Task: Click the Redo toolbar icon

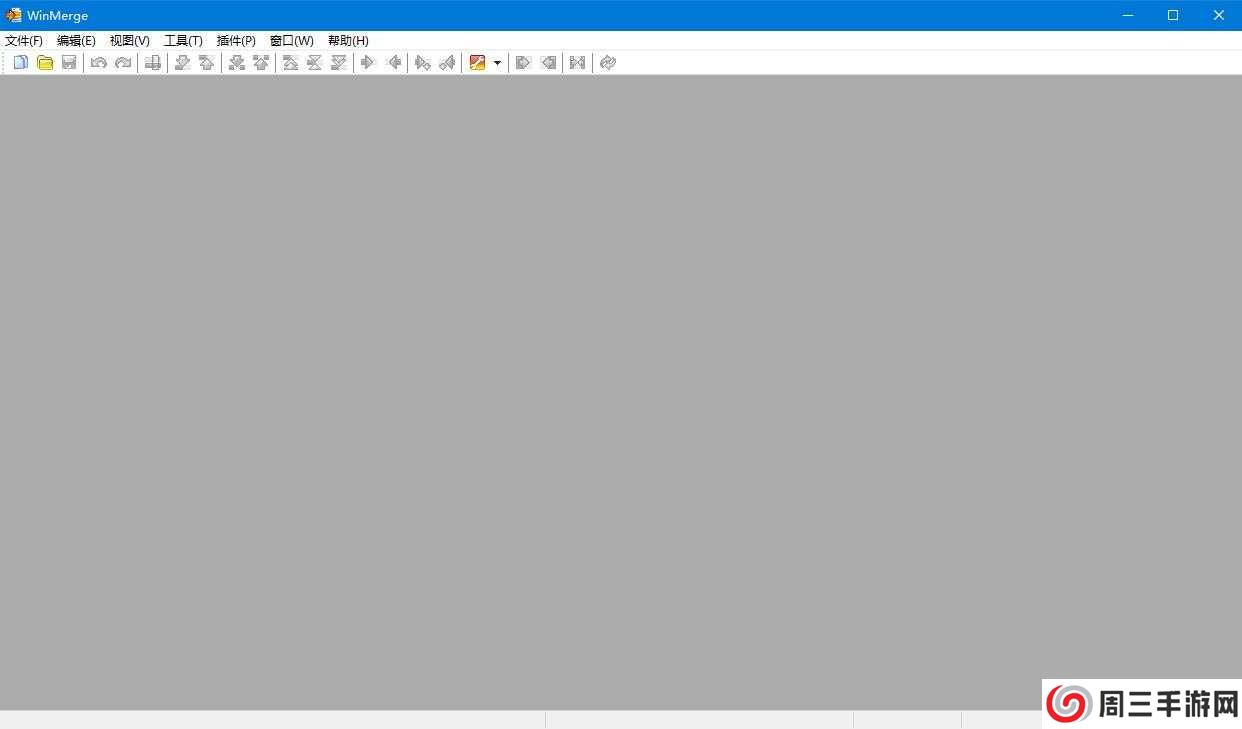Action: (123, 63)
